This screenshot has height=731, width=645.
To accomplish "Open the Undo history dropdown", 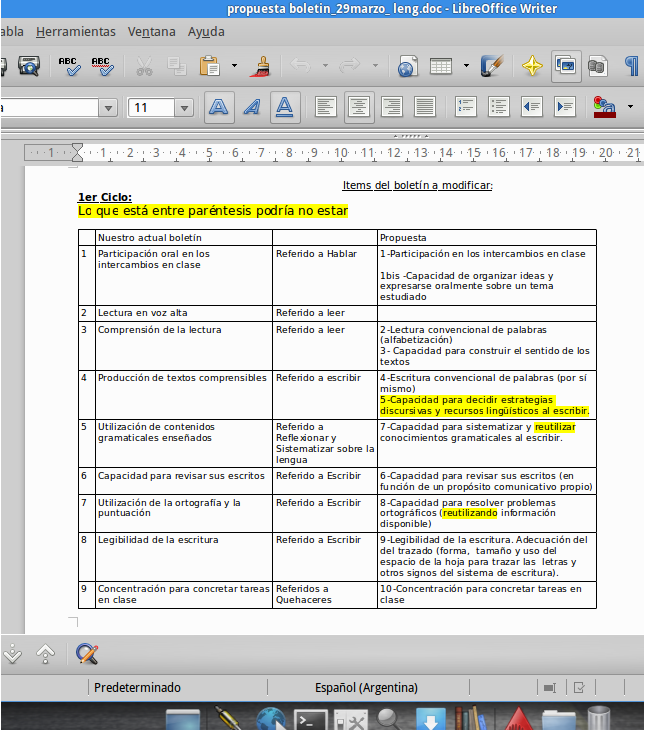I will (325, 66).
